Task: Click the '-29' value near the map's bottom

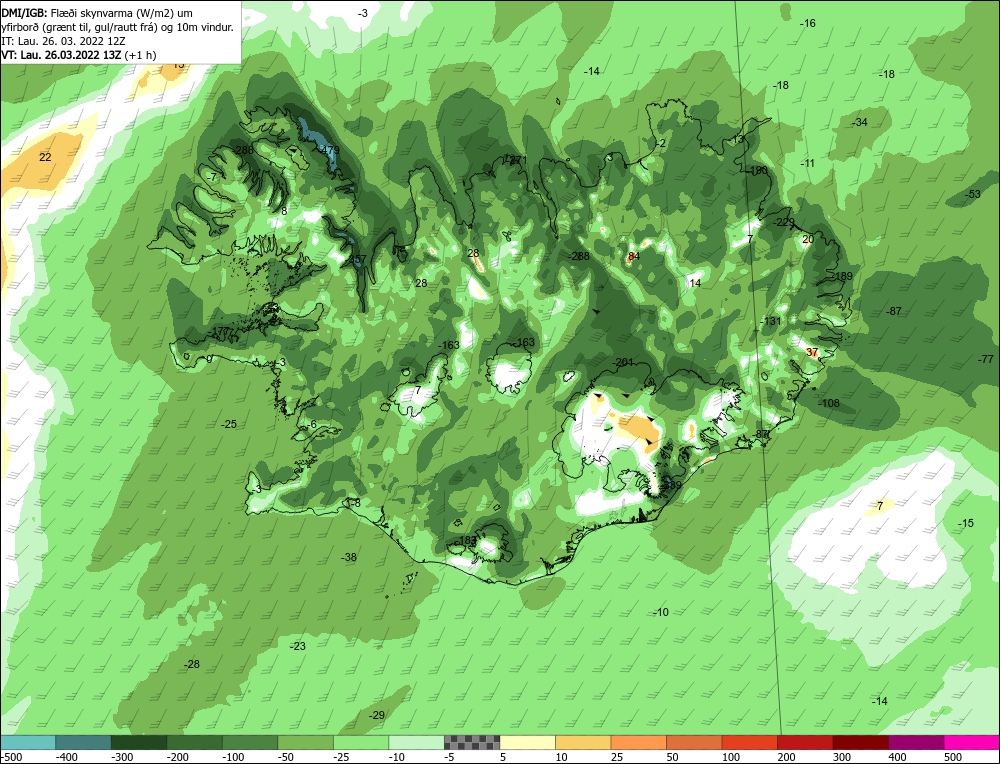Action: tap(377, 715)
